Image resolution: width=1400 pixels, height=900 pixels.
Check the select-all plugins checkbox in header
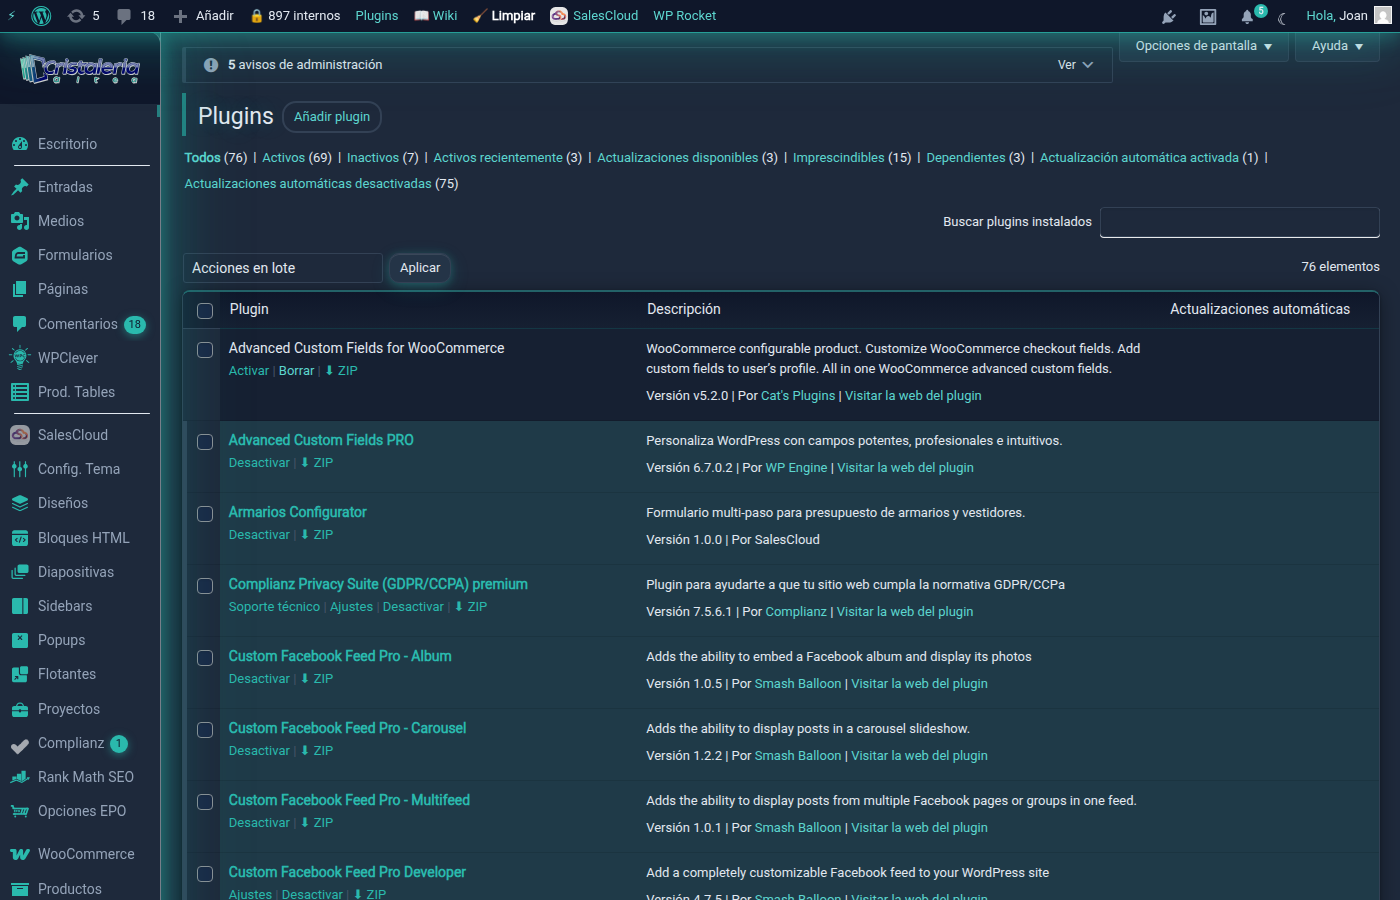pos(205,310)
